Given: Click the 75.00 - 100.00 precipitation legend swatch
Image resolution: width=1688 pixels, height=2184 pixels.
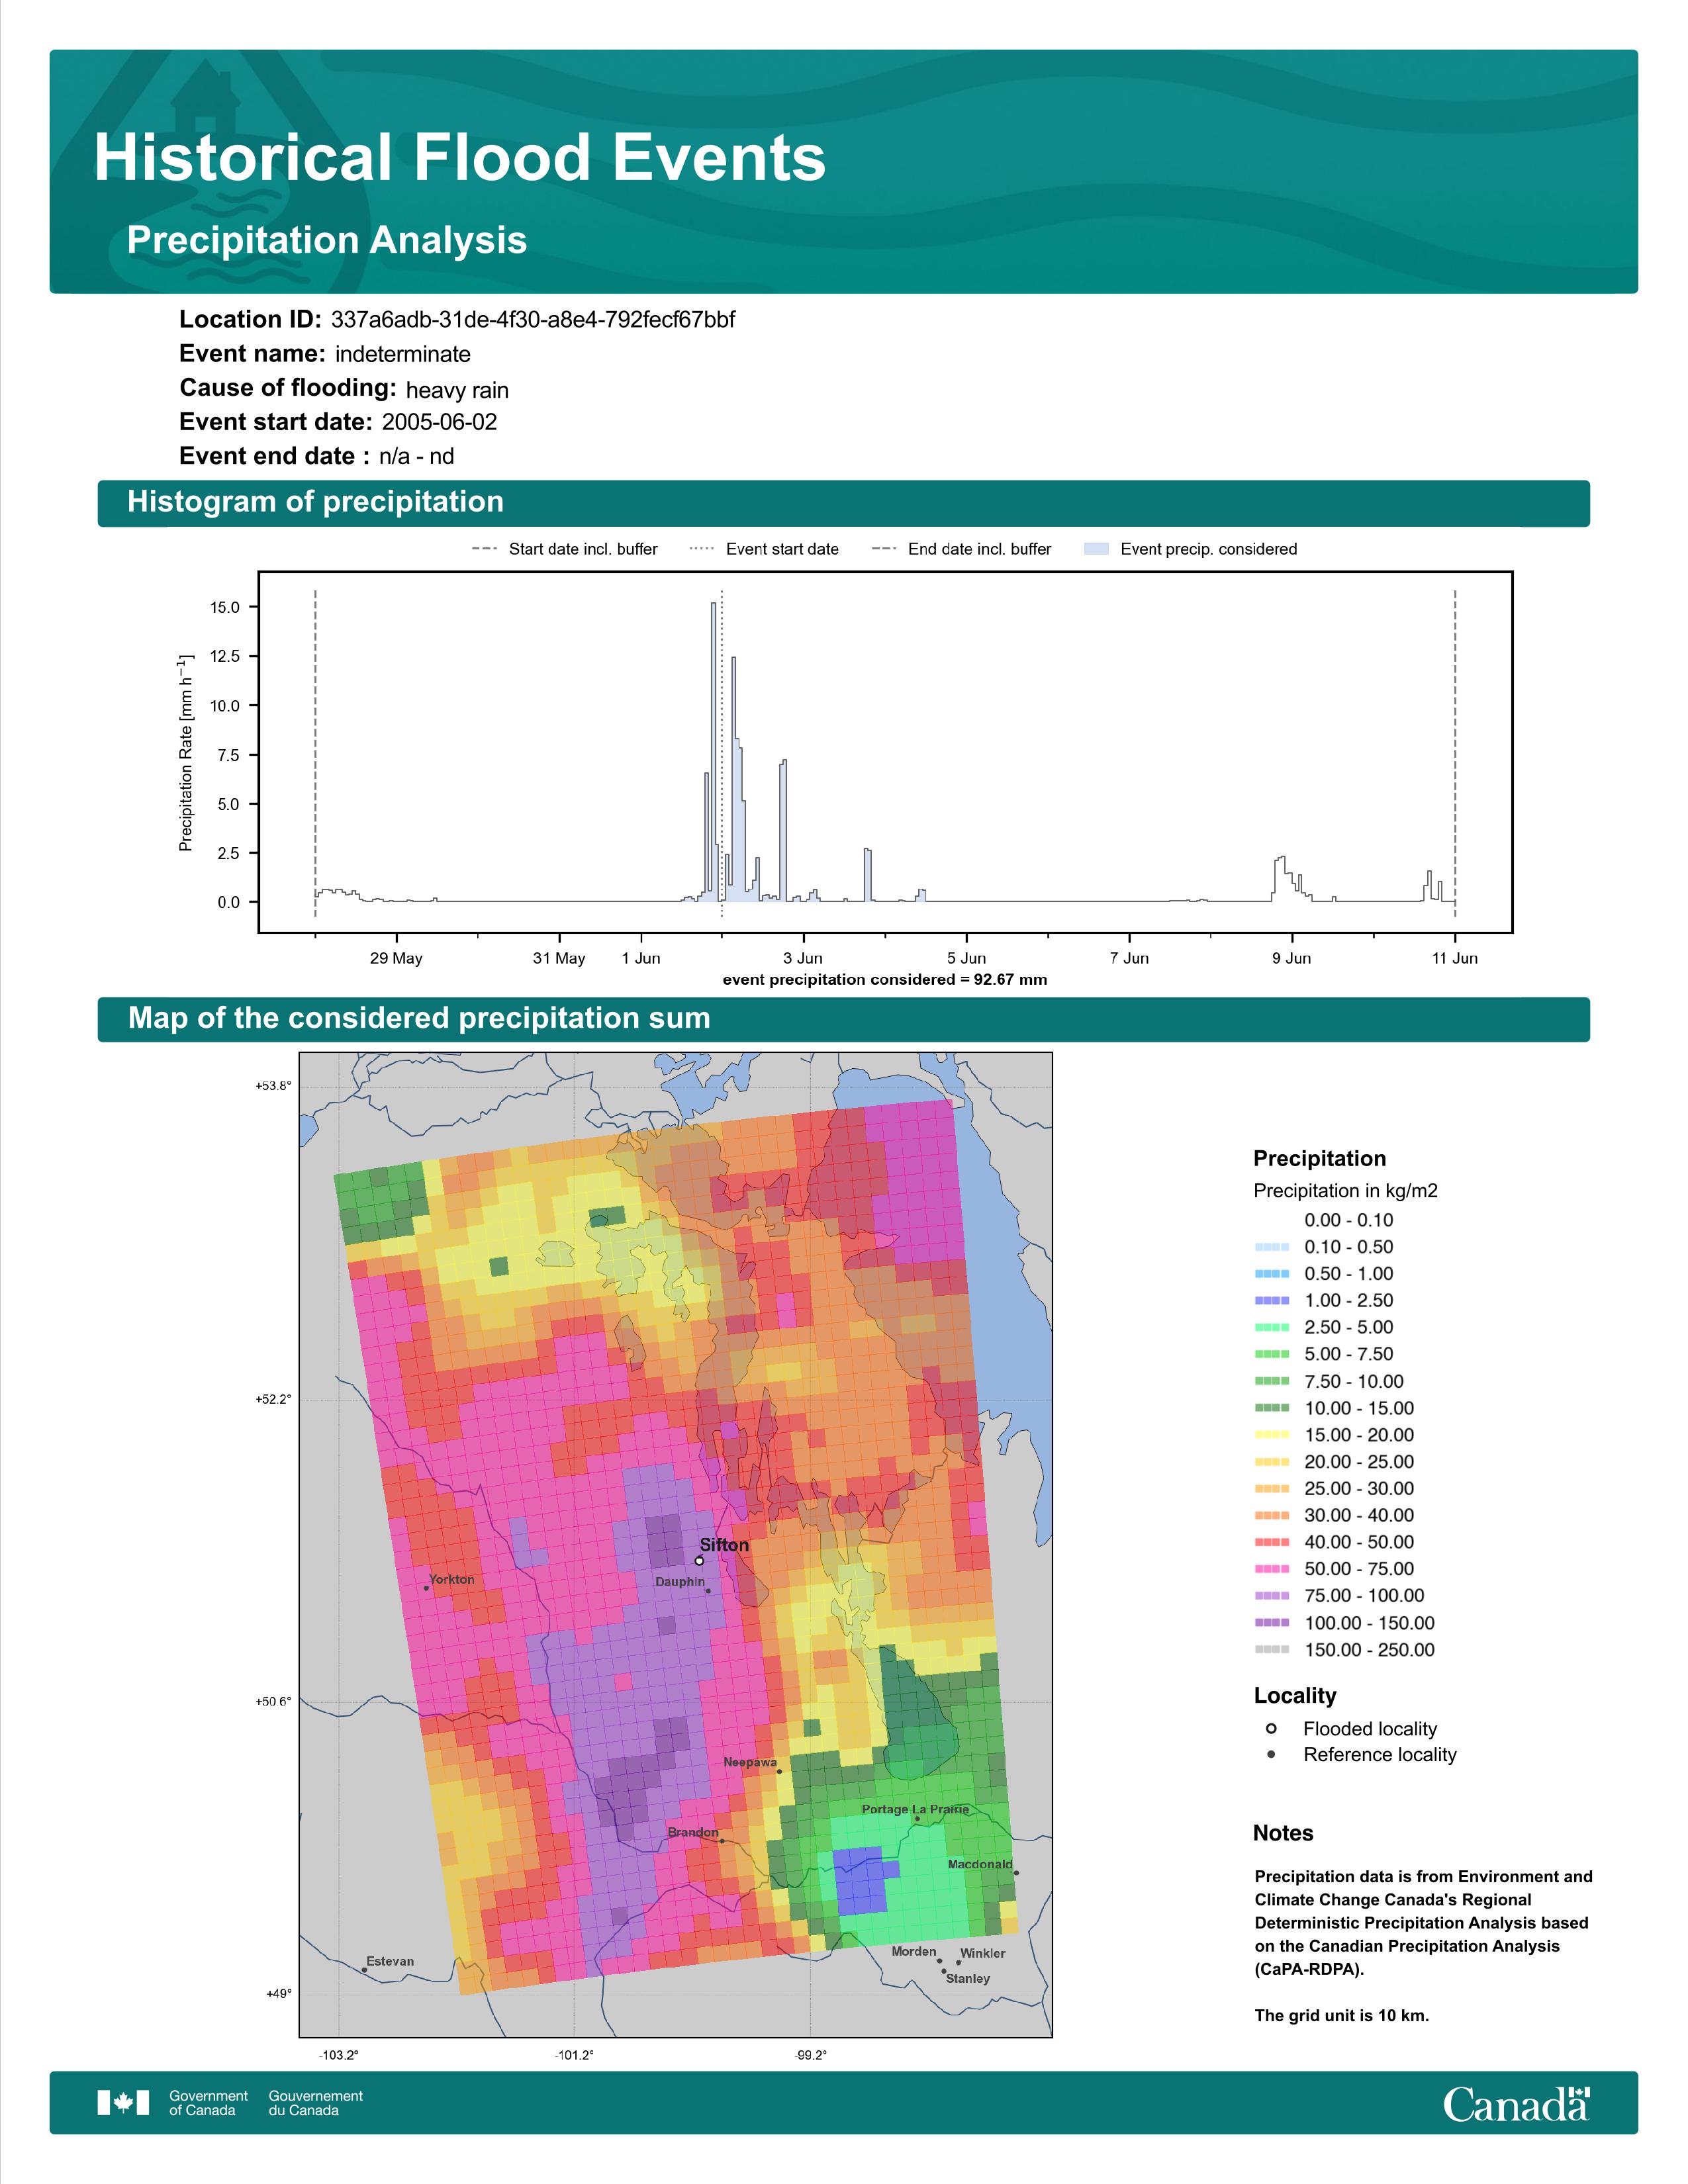Looking at the screenshot, I should tap(1272, 1596).
